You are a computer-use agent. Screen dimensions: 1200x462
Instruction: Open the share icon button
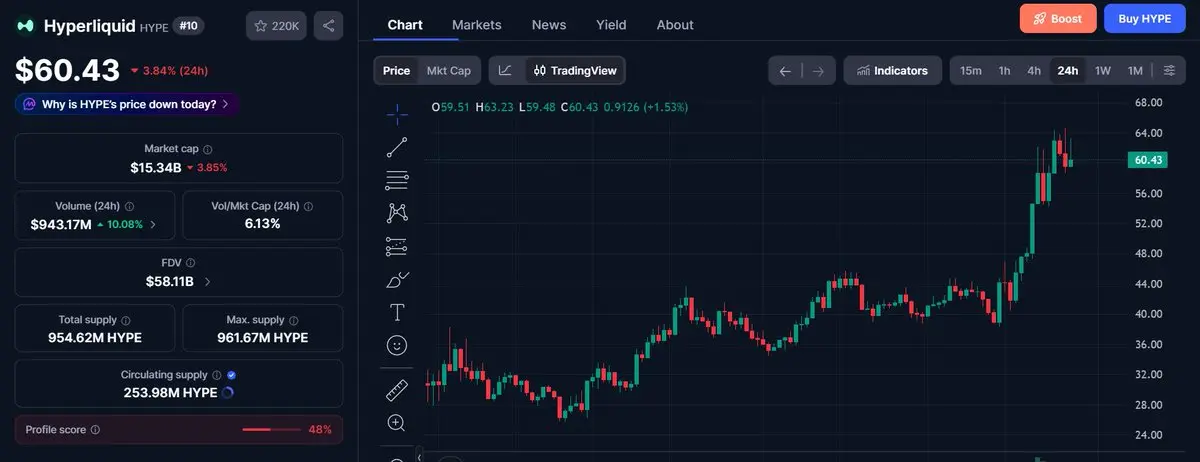tap(328, 26)
